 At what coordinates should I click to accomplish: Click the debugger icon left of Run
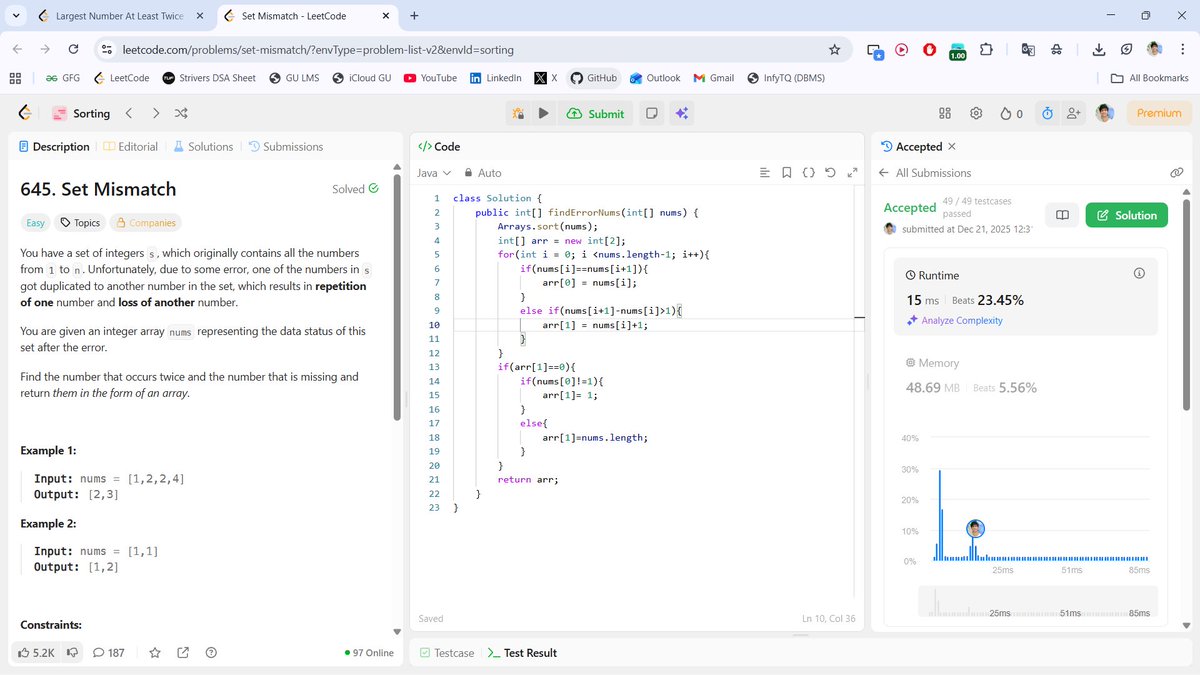click(x=518, y=114)
